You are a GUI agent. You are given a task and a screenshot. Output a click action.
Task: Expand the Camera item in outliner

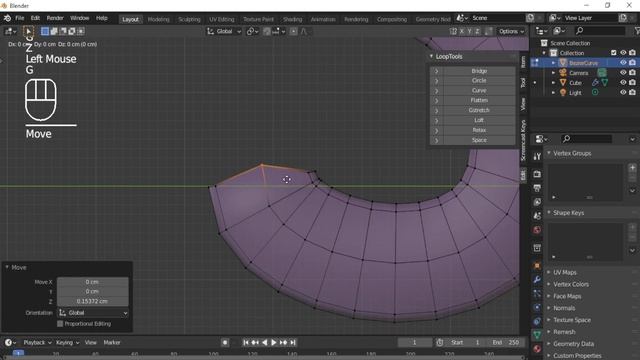click(553, 73)
